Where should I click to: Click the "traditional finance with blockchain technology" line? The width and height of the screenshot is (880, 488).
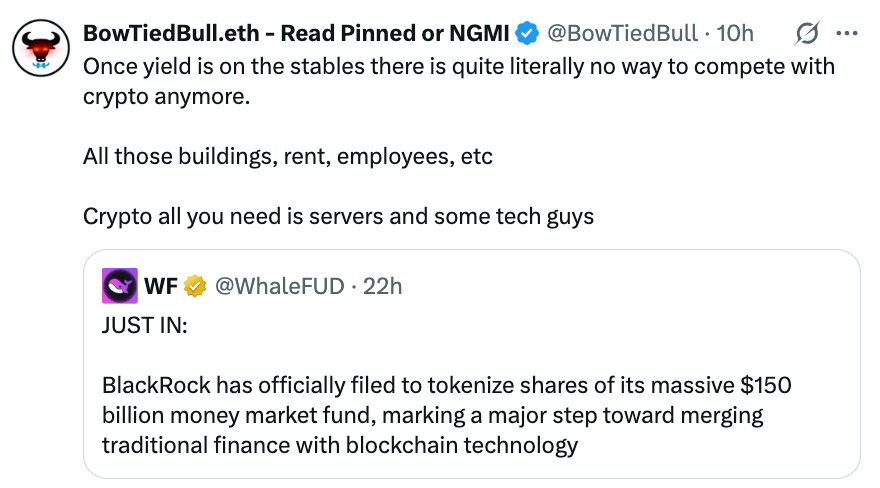(x=340, y=444)
